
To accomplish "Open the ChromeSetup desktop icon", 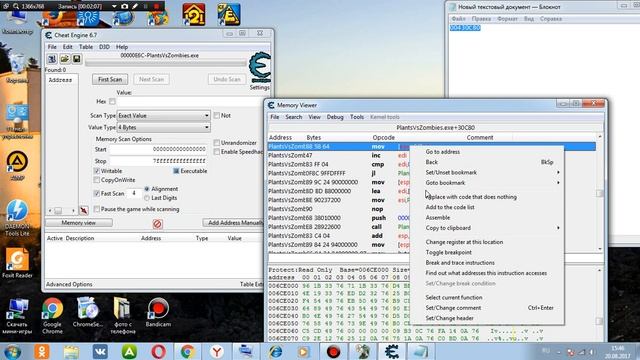I will coord(87,312).
